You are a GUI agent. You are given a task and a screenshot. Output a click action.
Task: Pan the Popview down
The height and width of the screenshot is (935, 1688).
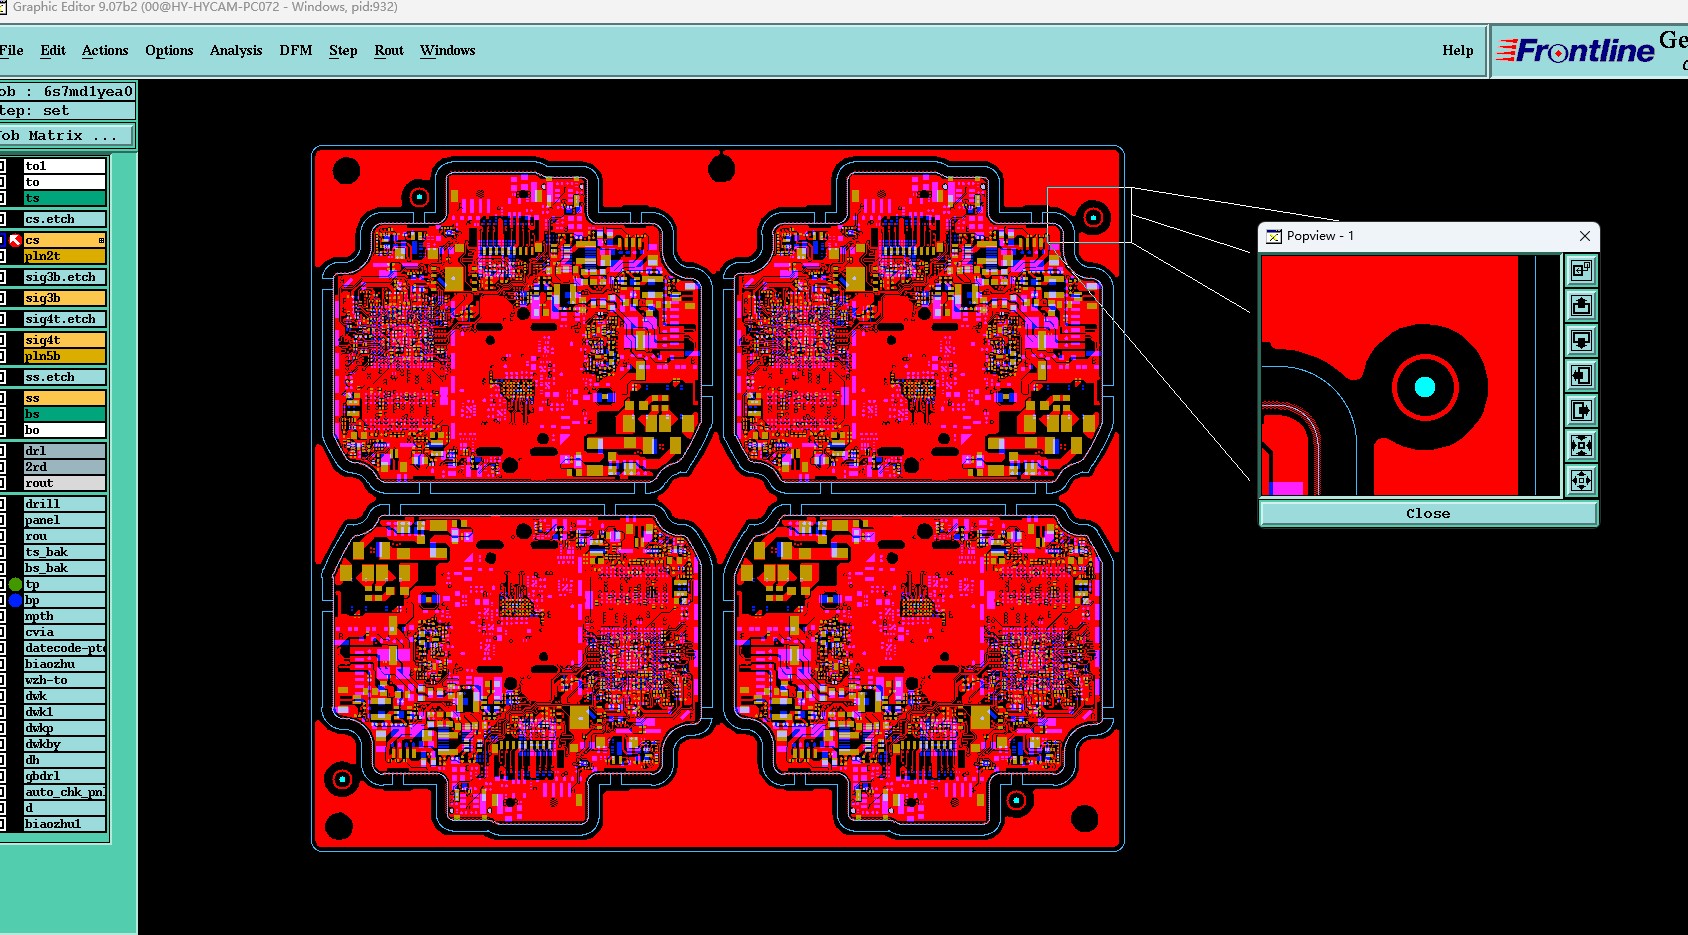coord(1581,340)
